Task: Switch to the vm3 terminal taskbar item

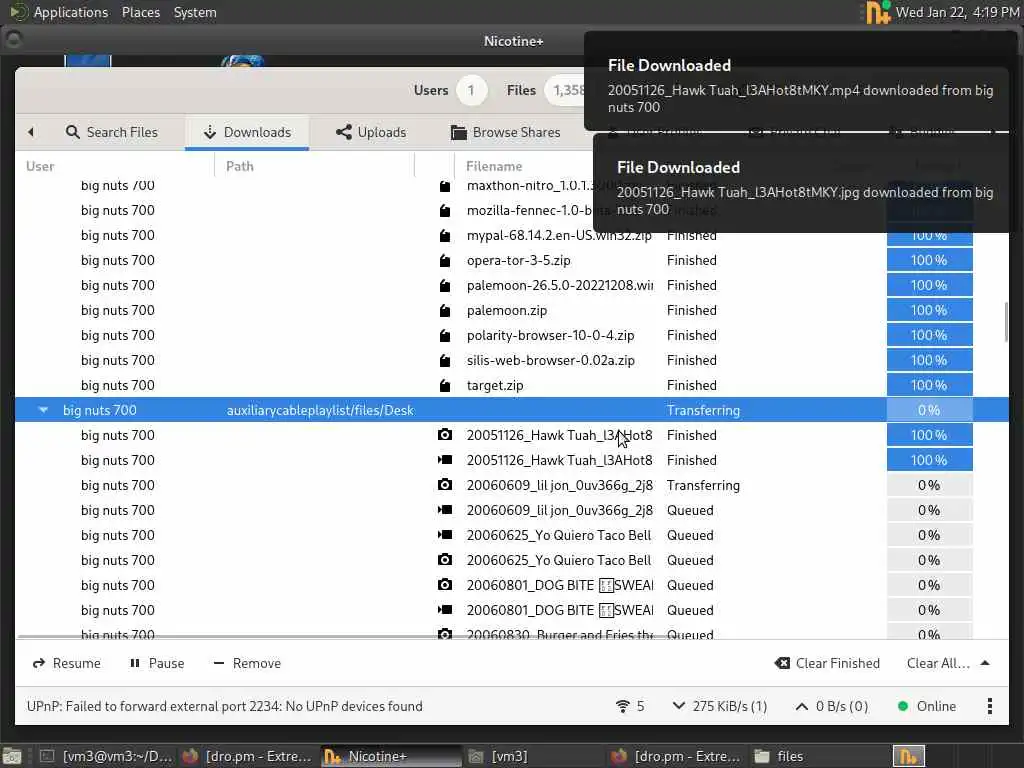Action: 107,756
